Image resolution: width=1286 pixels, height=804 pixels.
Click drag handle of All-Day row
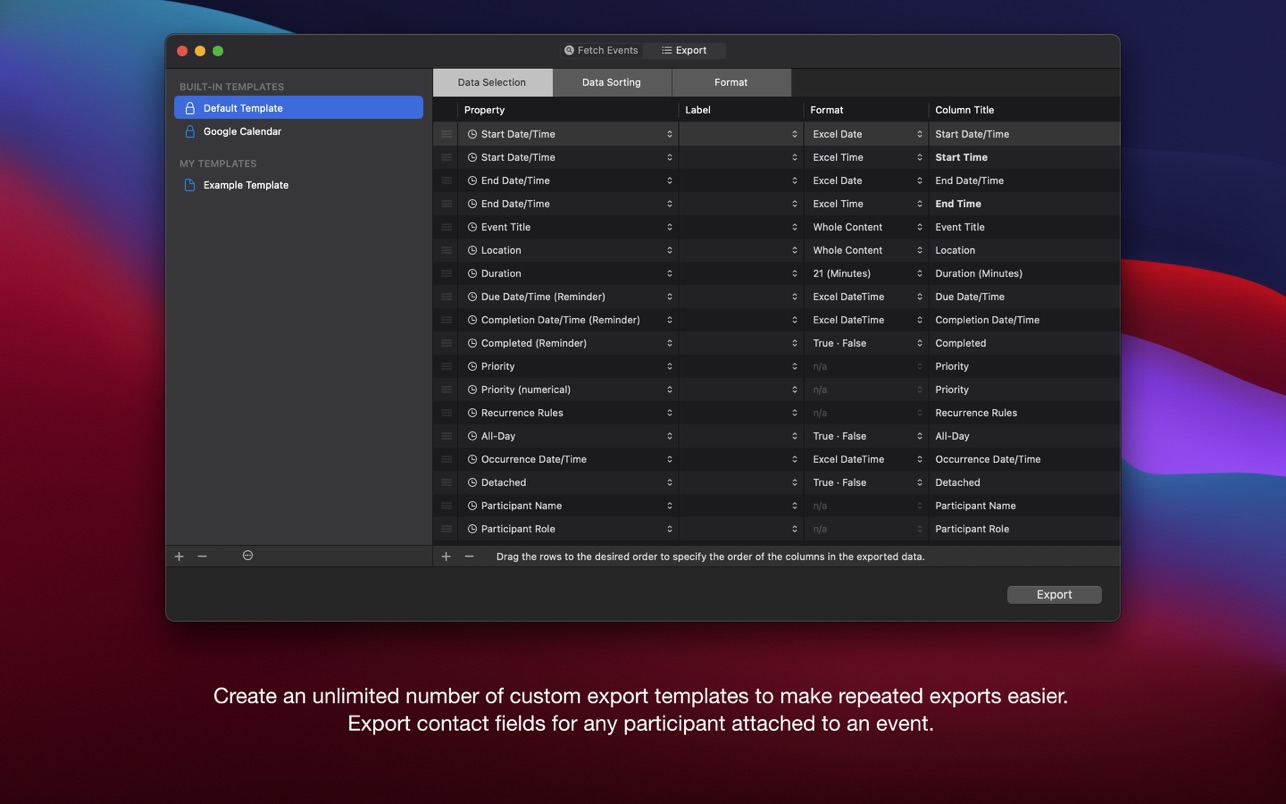coord(446,436)
